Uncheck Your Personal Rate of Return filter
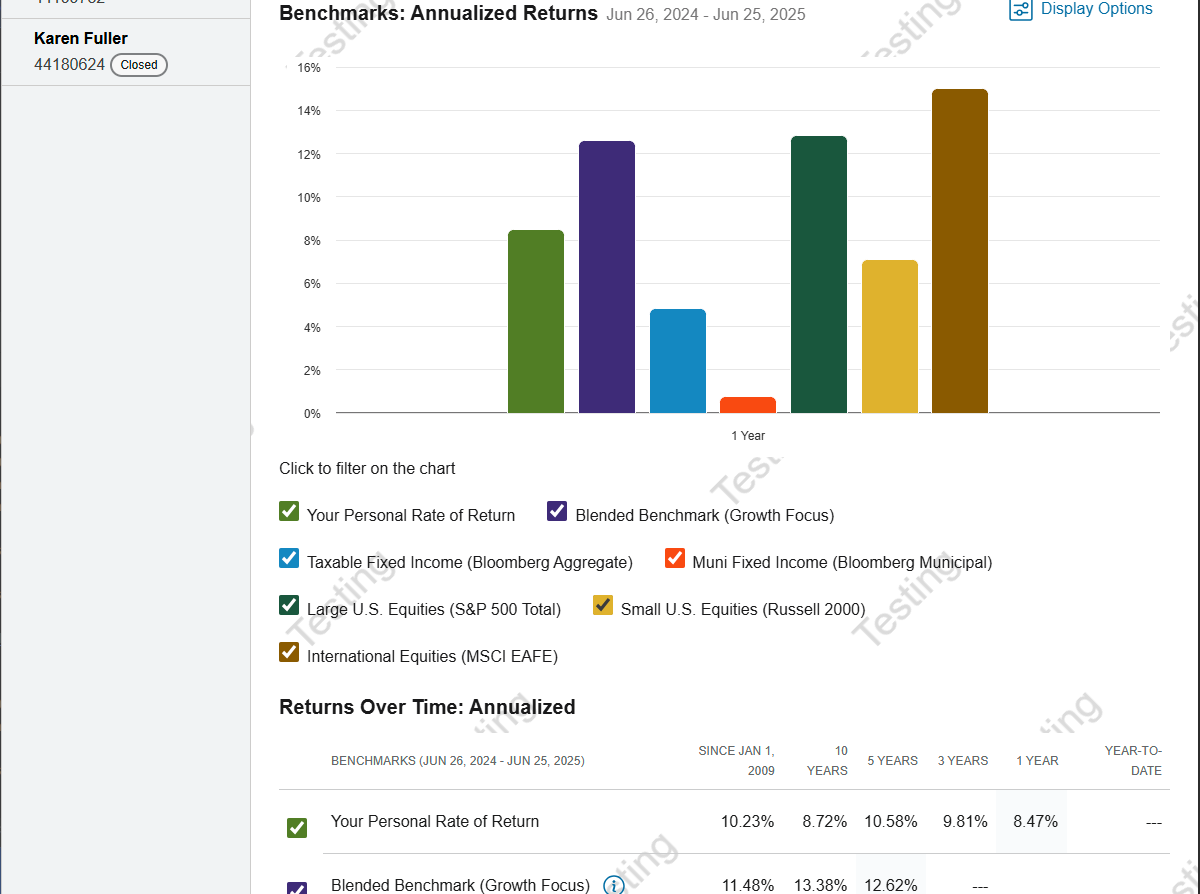 (289, 512)
